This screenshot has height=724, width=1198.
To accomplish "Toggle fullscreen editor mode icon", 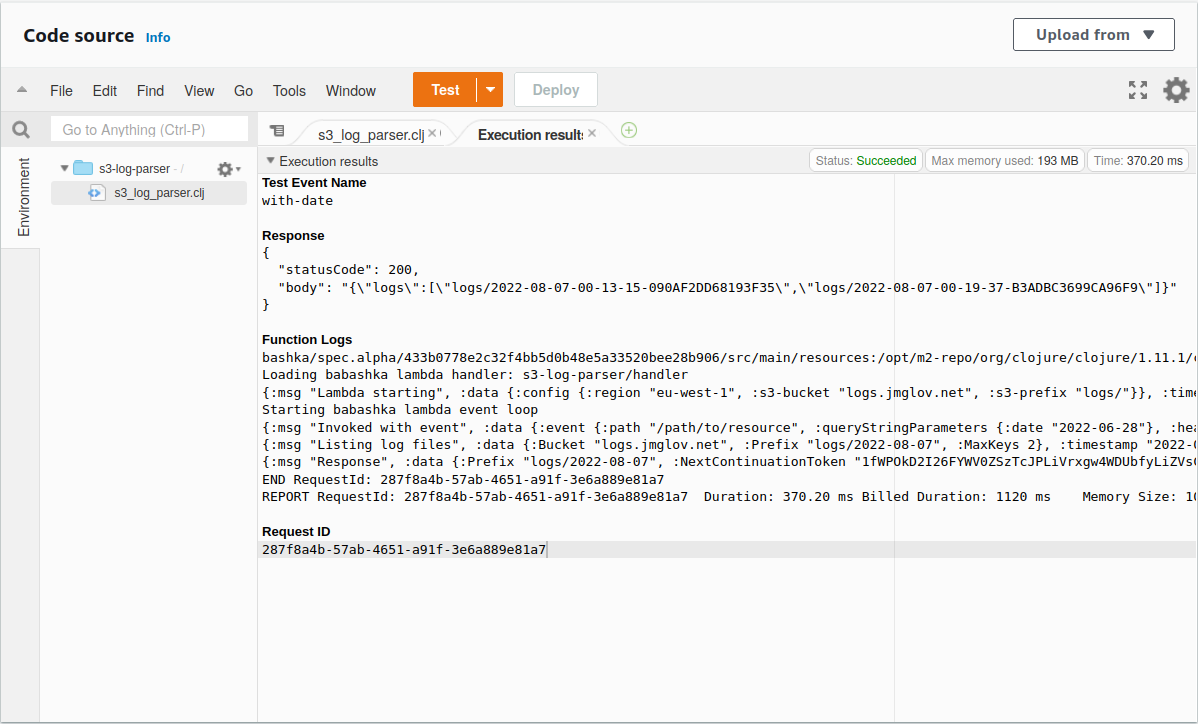I will tap(1138, 90).
